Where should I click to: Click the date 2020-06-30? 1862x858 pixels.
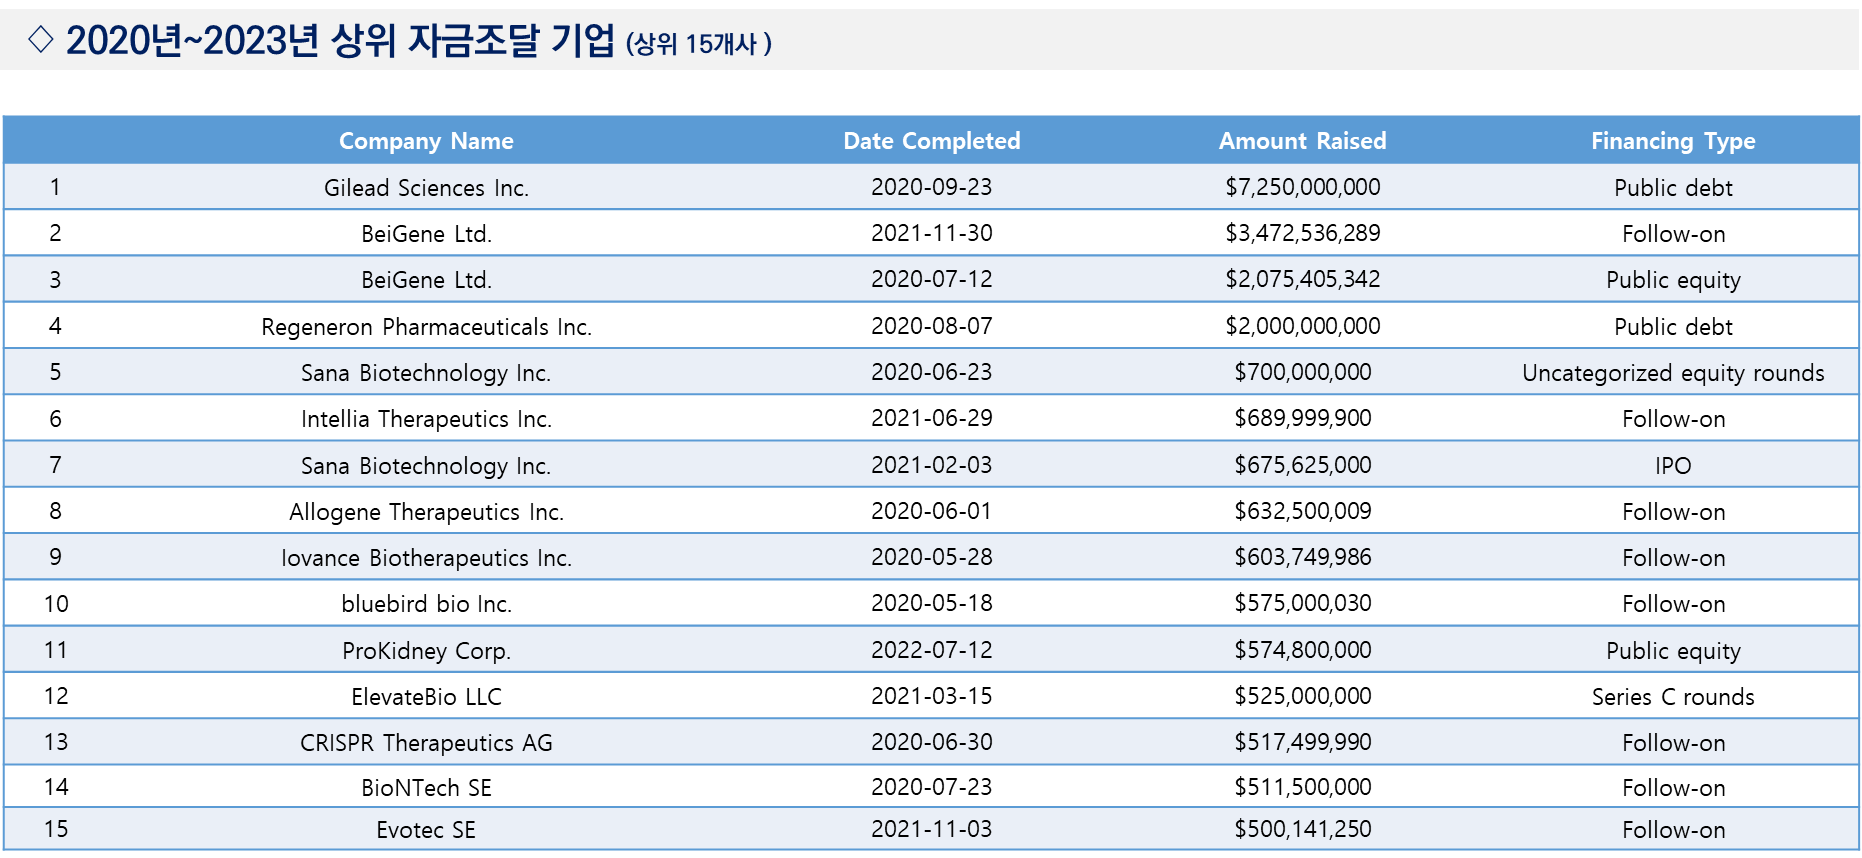tap(932, 742)
